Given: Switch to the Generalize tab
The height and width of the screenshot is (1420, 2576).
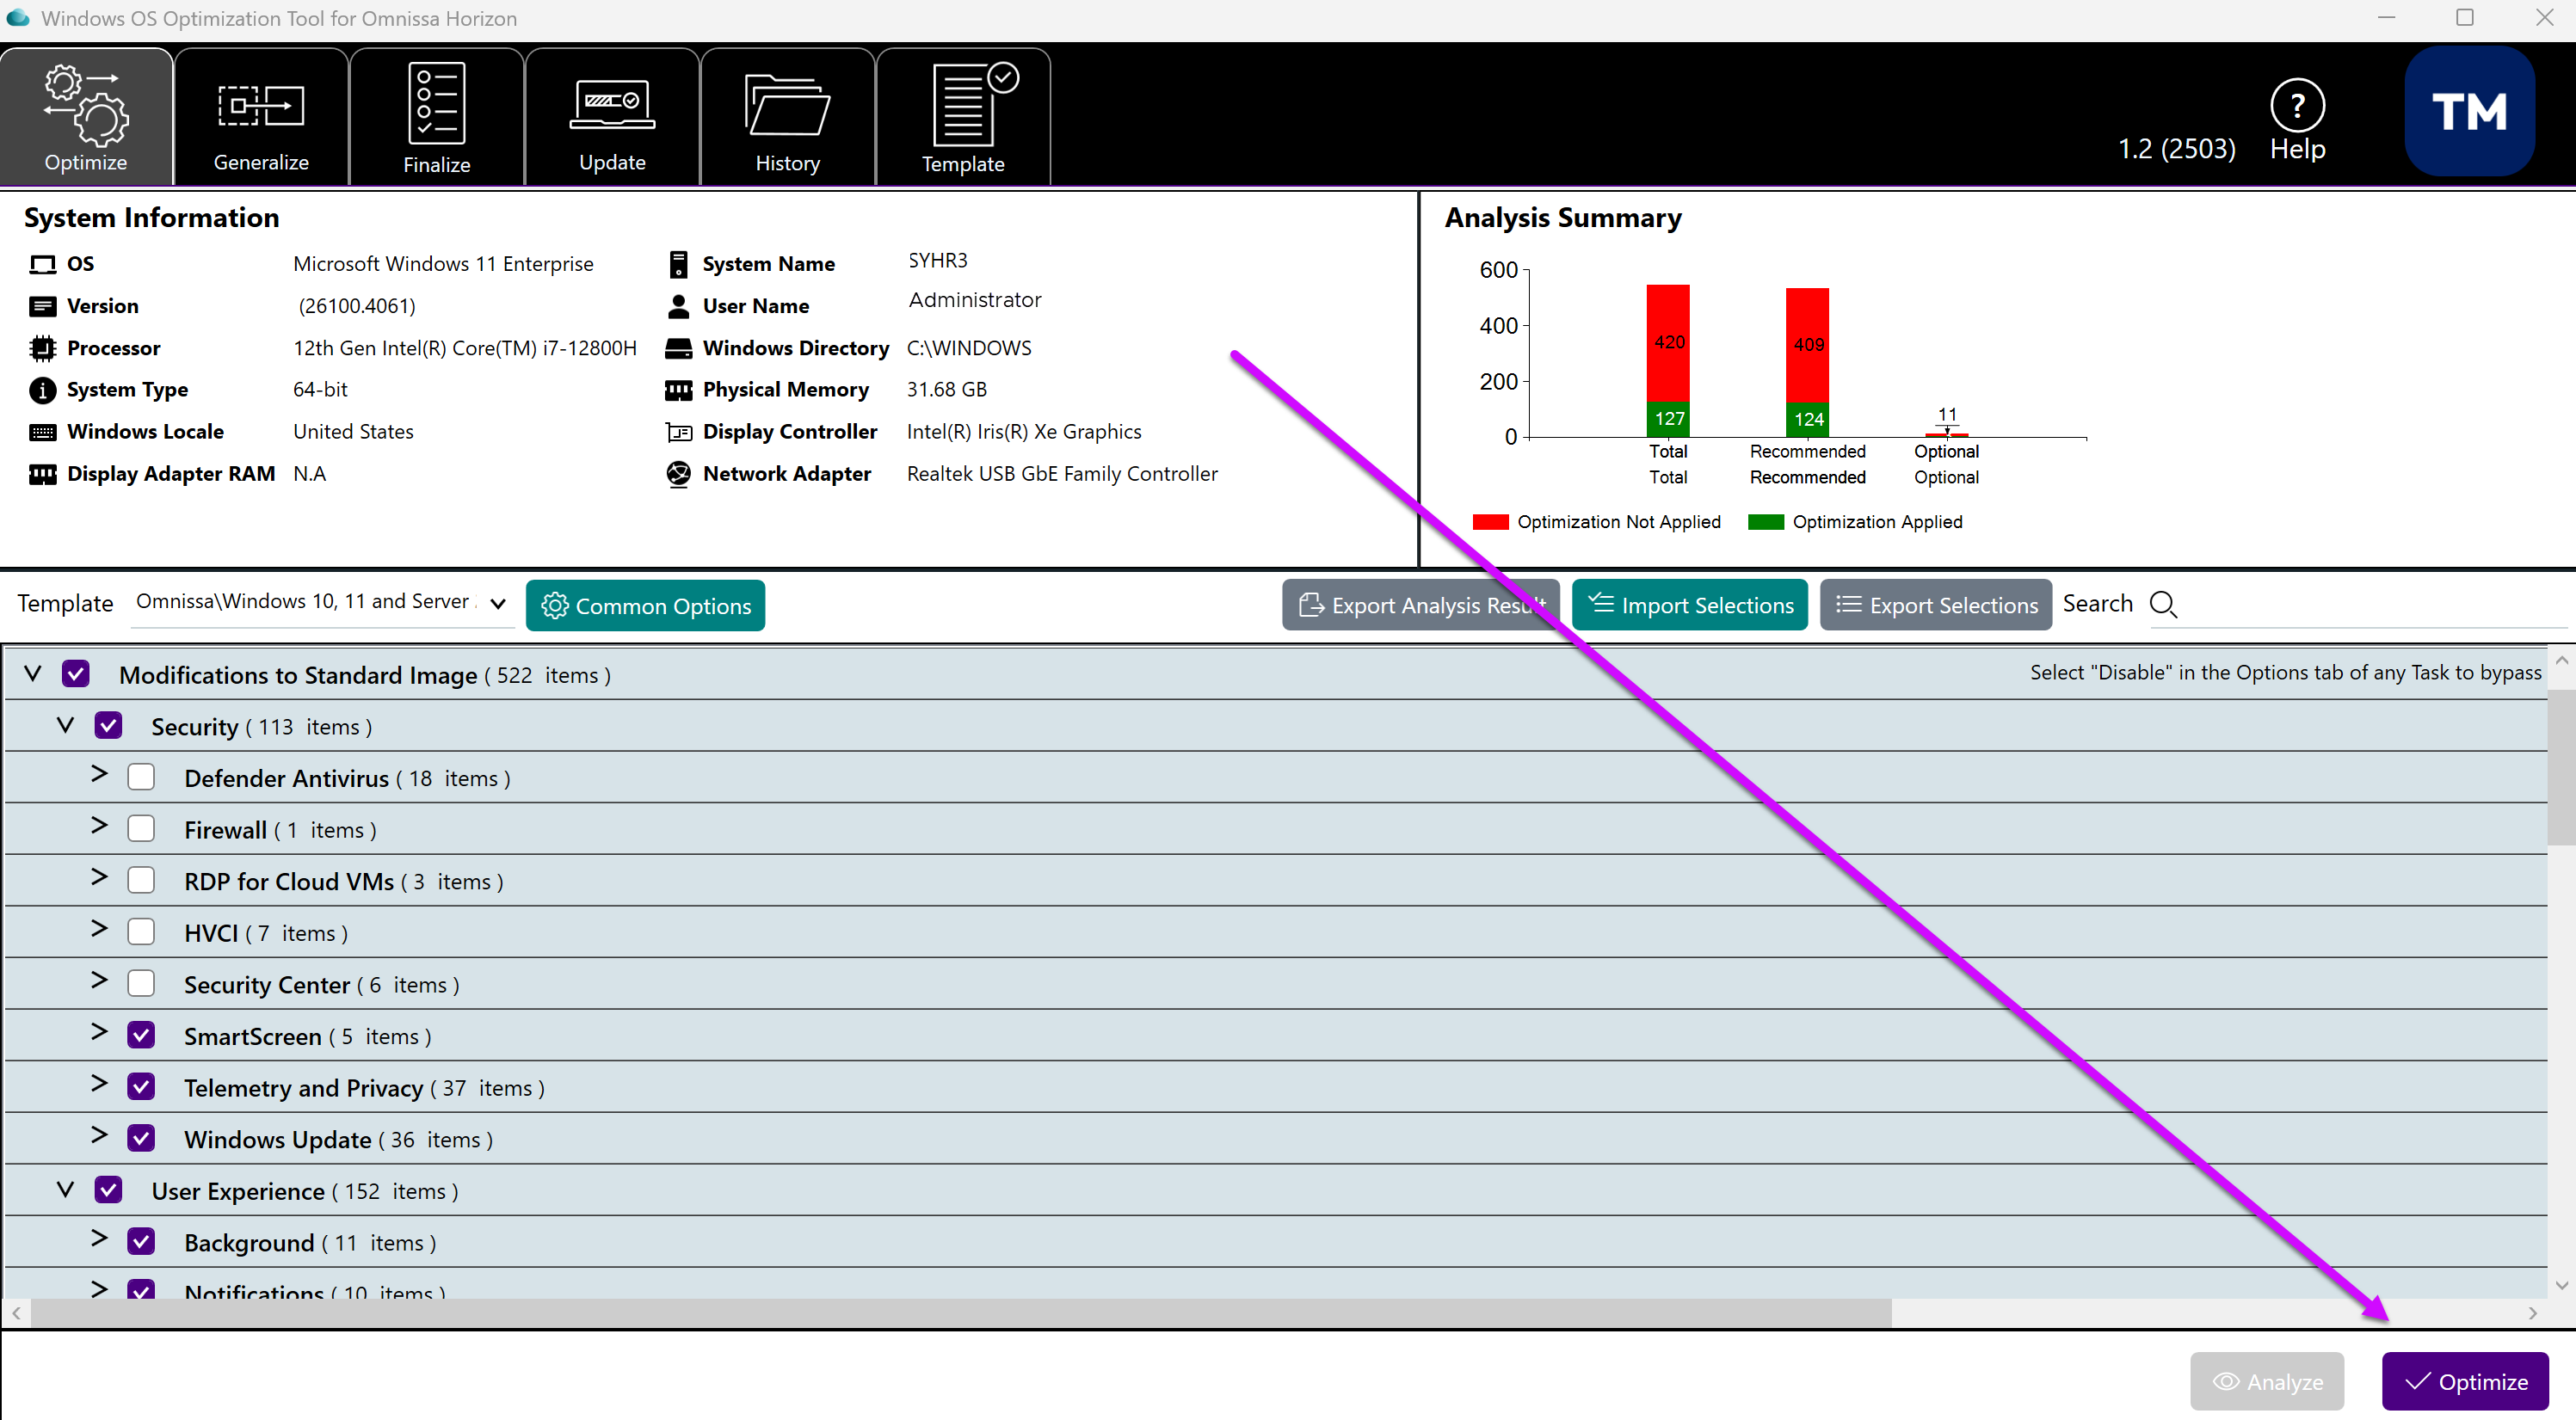Looking at the screenshot, I should click(261, 117).
